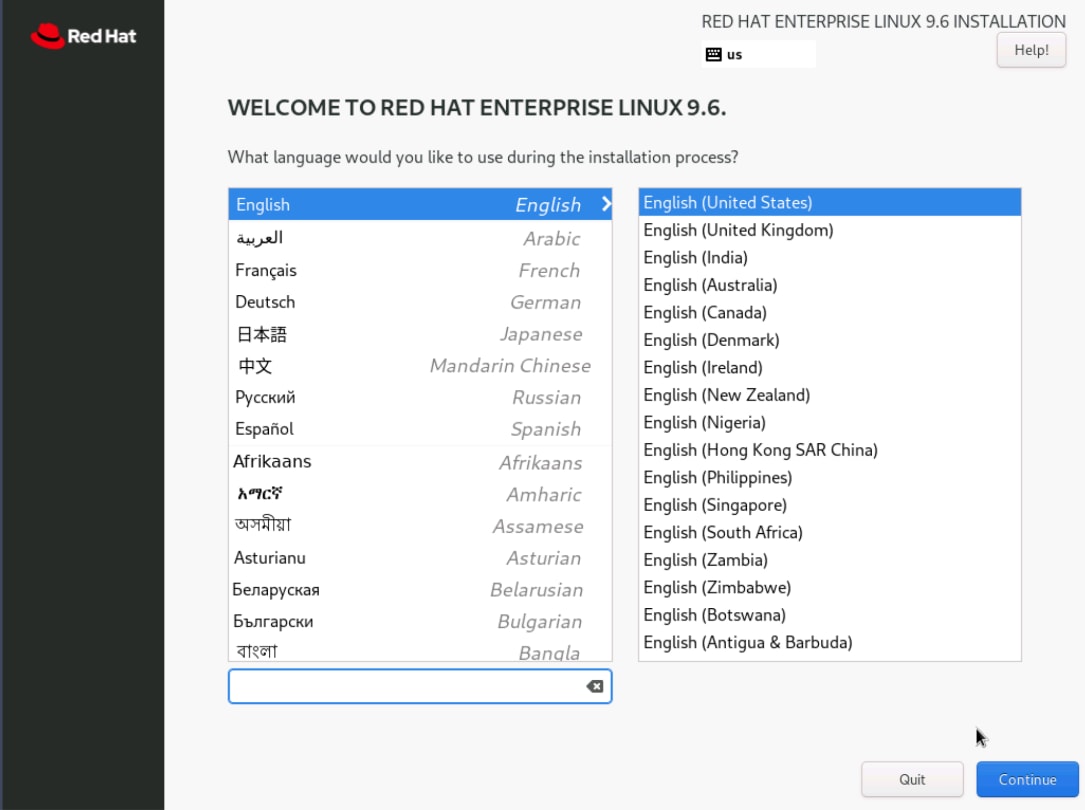Select English (New Zealand) locale

point(830,395)
